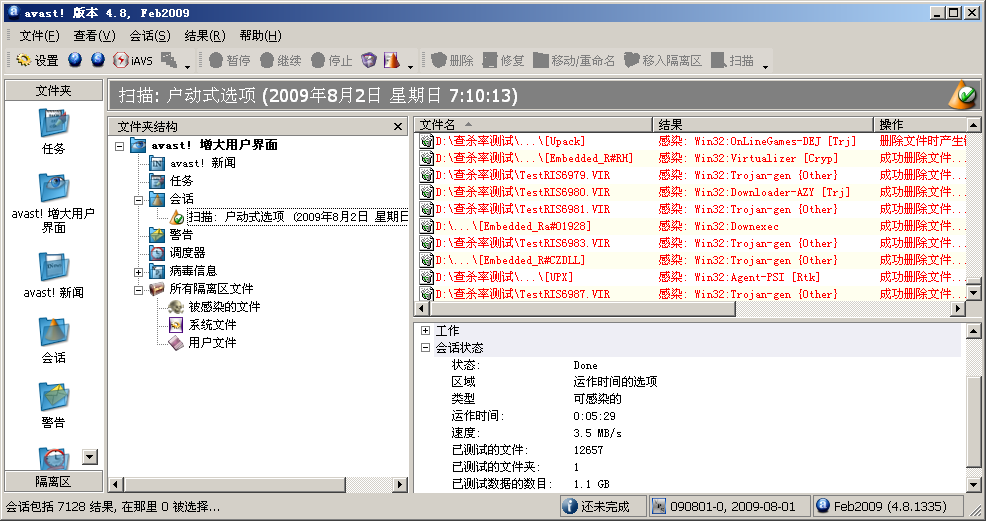Select the 警告 sidebar icon
986x521 pixels.
click(53, 405)
